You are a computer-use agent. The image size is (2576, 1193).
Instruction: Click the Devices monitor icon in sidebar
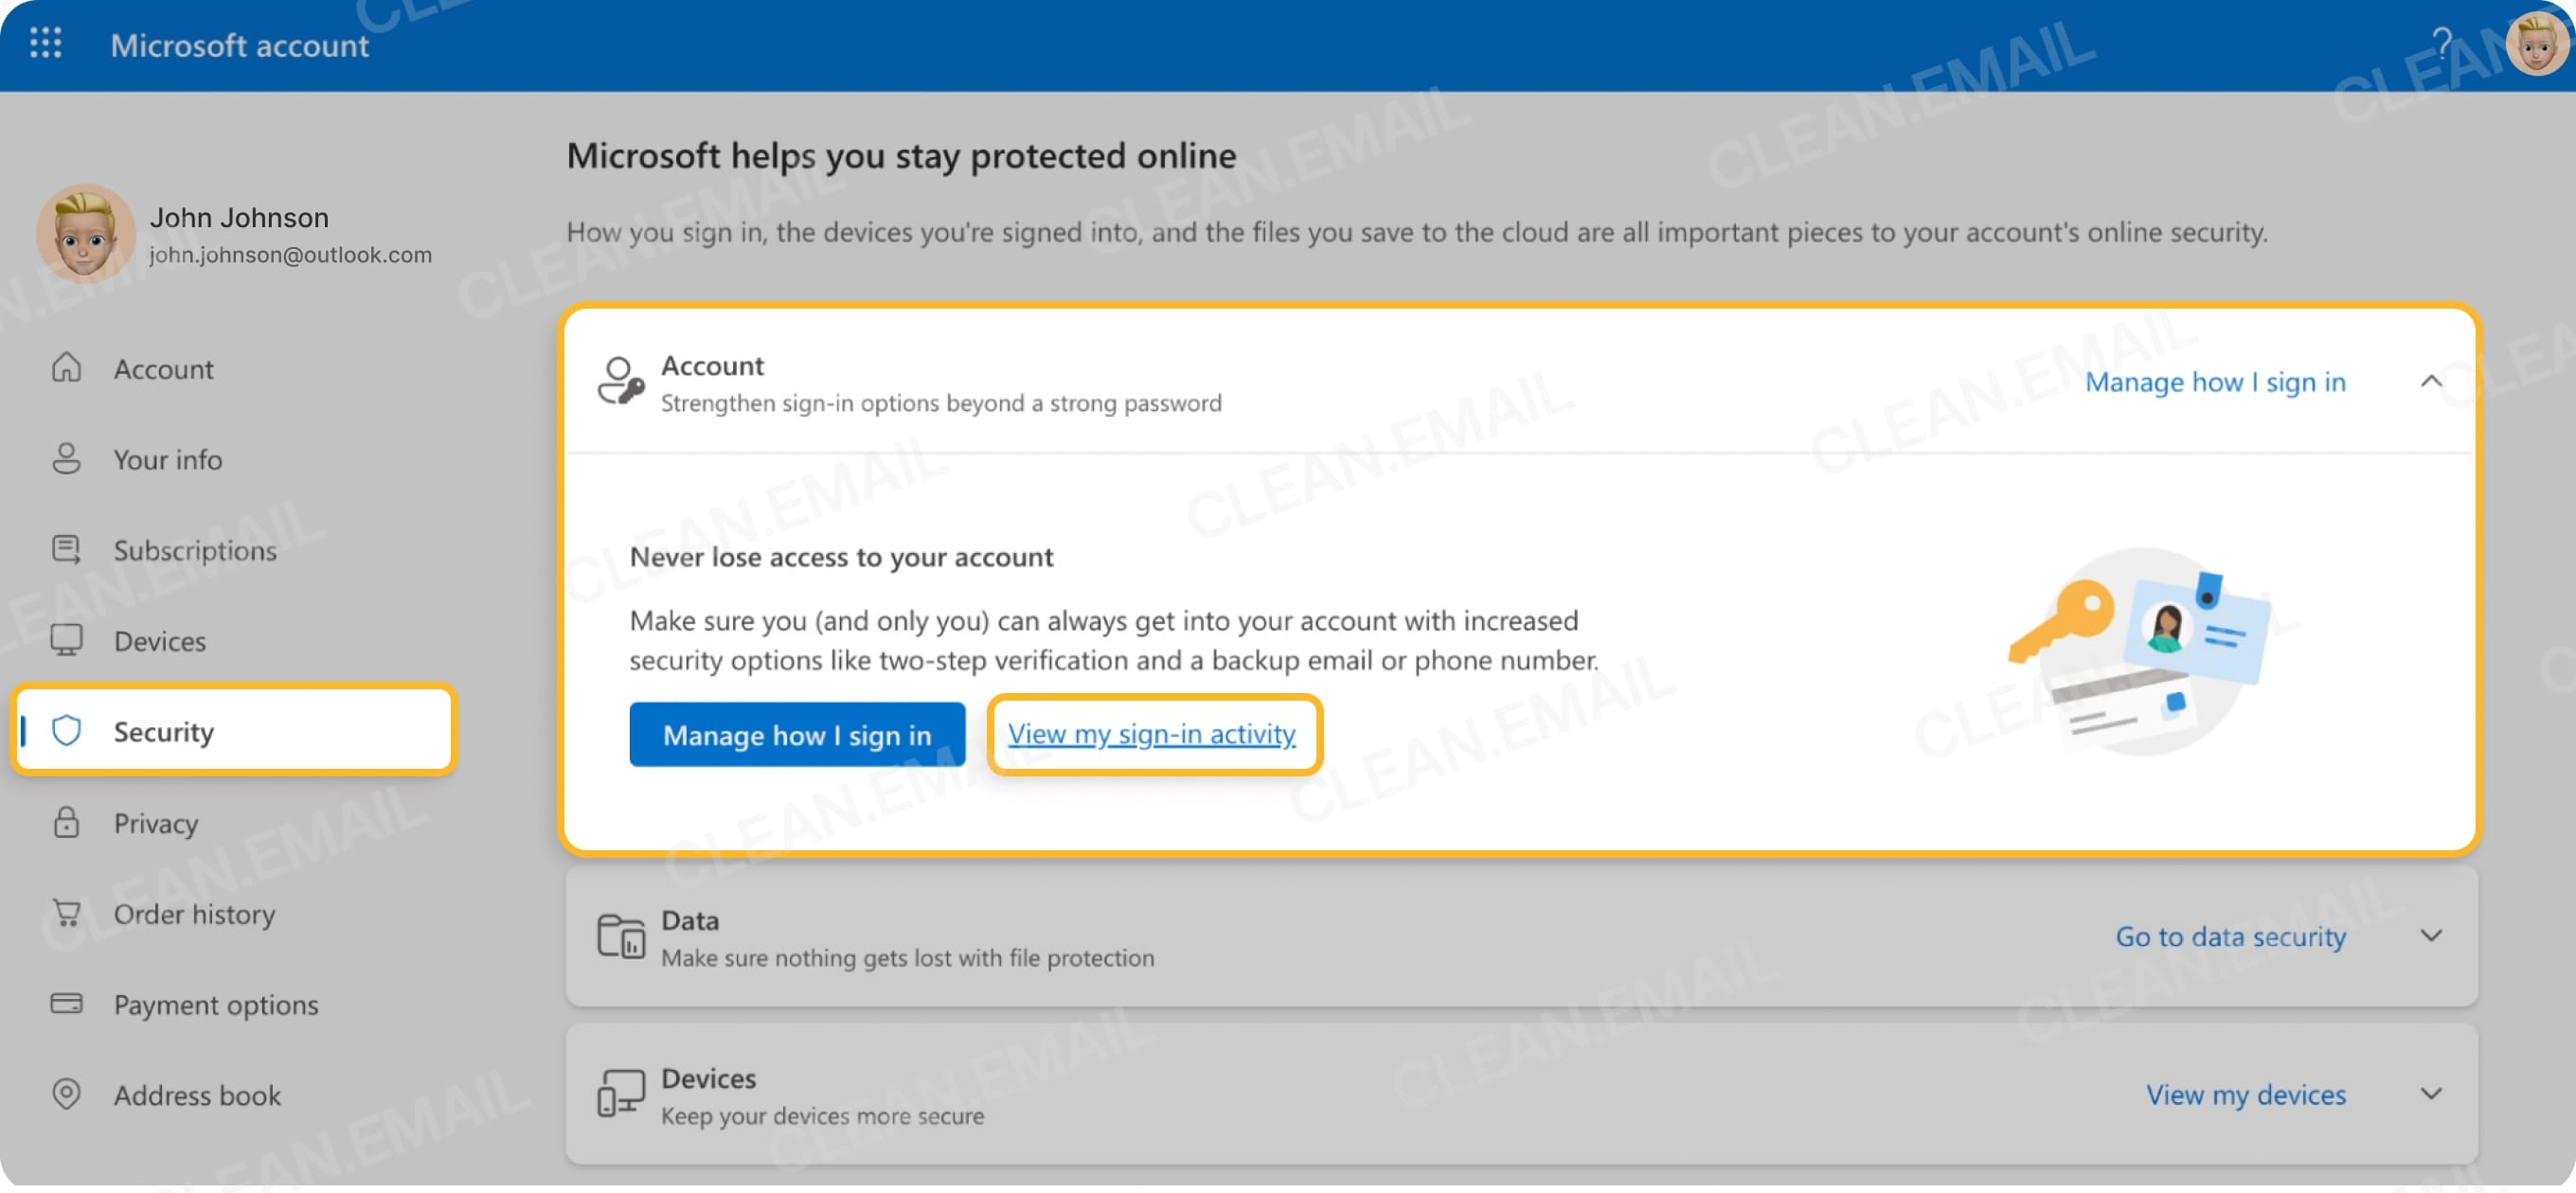[x=66, y=640]
